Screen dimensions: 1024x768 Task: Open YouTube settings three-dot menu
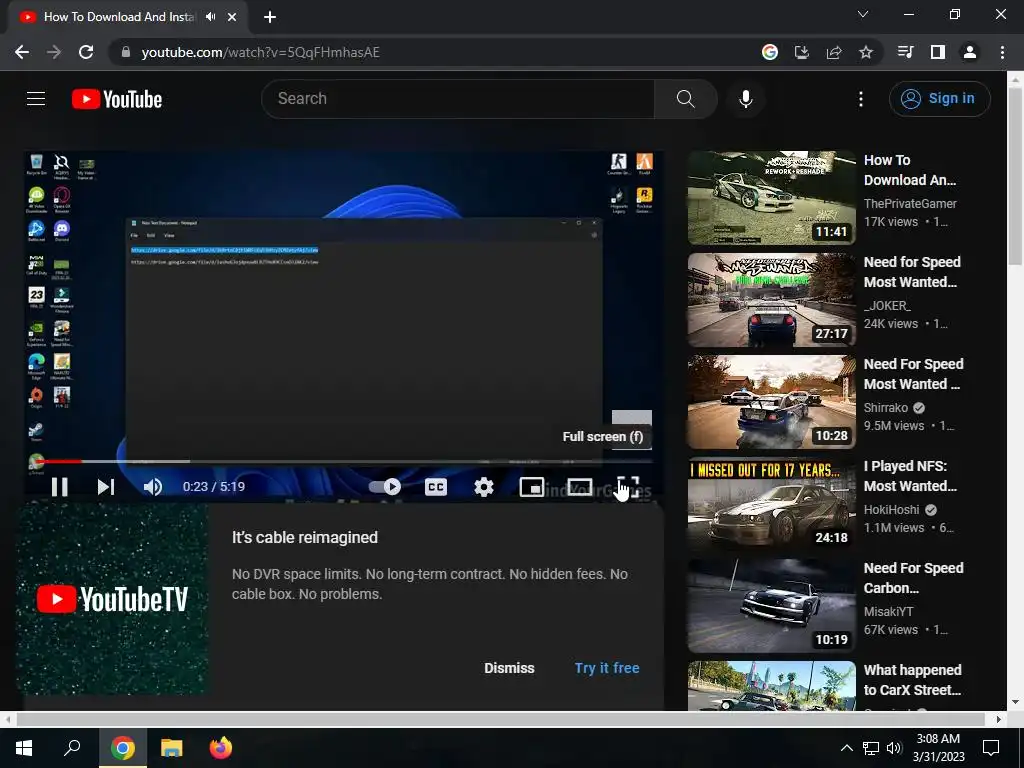click(861, 99)
